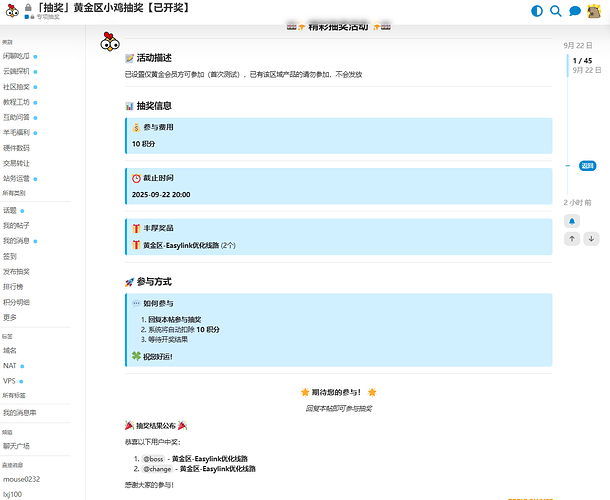Screen dimensions: 610x500
Task: Jump to bottom with down arrow
Action: 591,239
